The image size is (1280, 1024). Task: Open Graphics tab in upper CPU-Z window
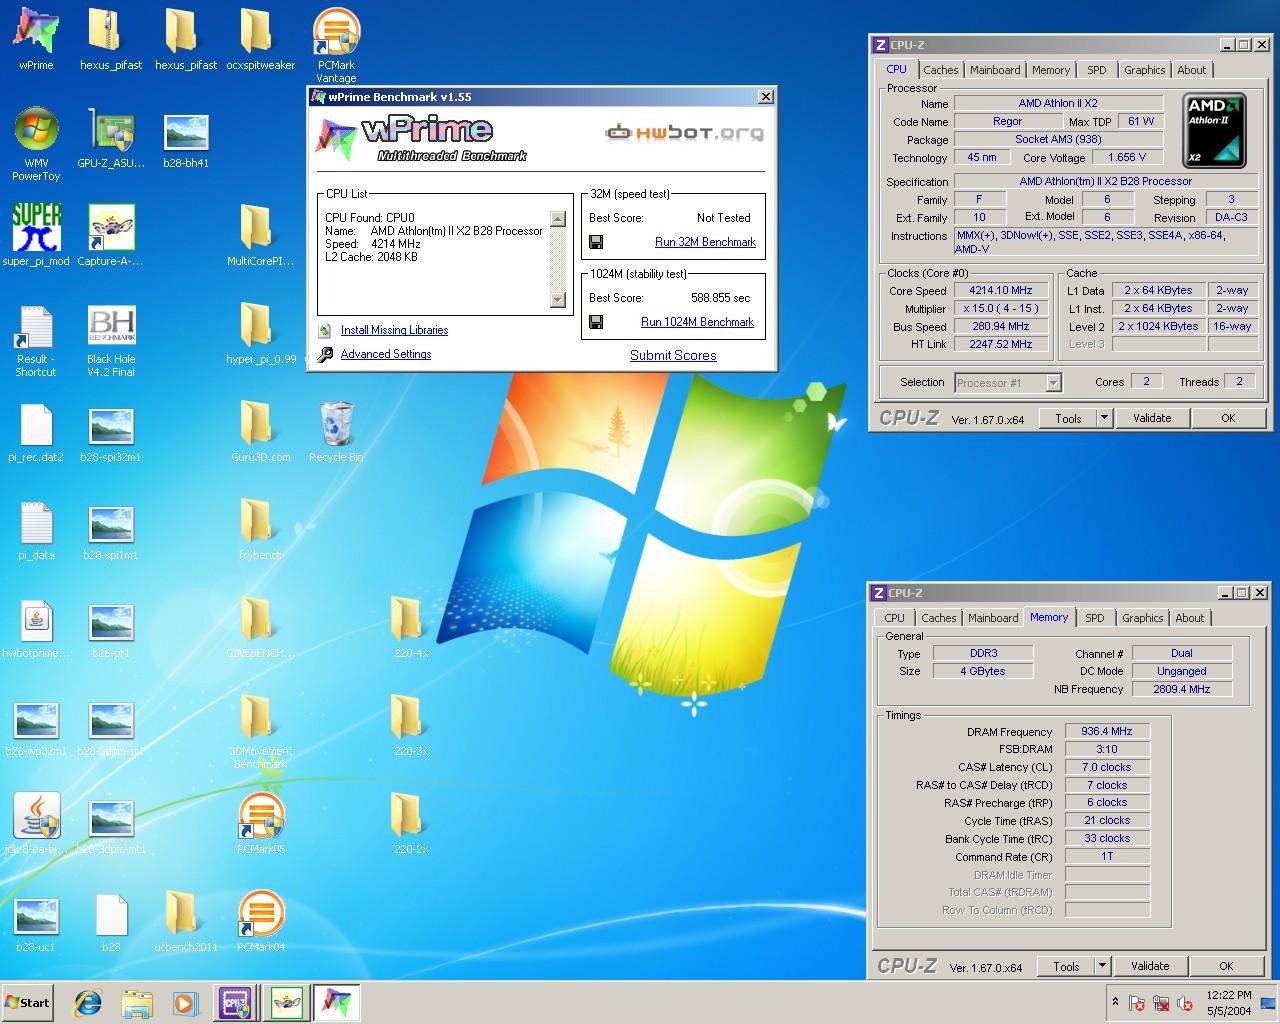pyautogui.click(x=1144, y=70)
